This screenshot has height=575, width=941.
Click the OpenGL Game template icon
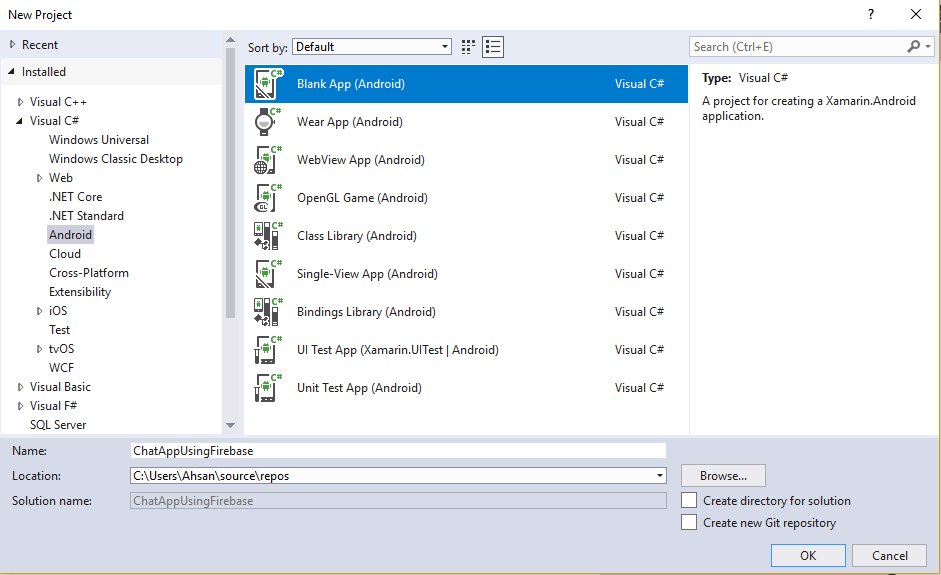click(x=268, y=197)
